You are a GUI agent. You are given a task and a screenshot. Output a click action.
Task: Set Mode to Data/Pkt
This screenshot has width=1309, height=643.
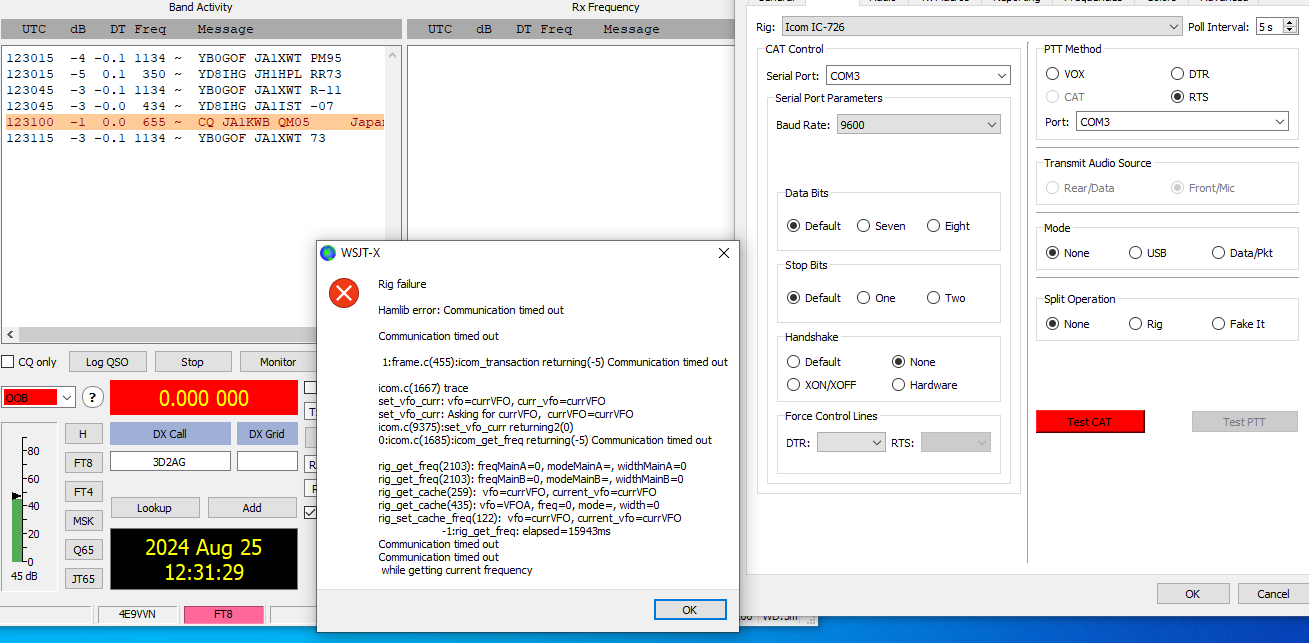coord(1218,253)
